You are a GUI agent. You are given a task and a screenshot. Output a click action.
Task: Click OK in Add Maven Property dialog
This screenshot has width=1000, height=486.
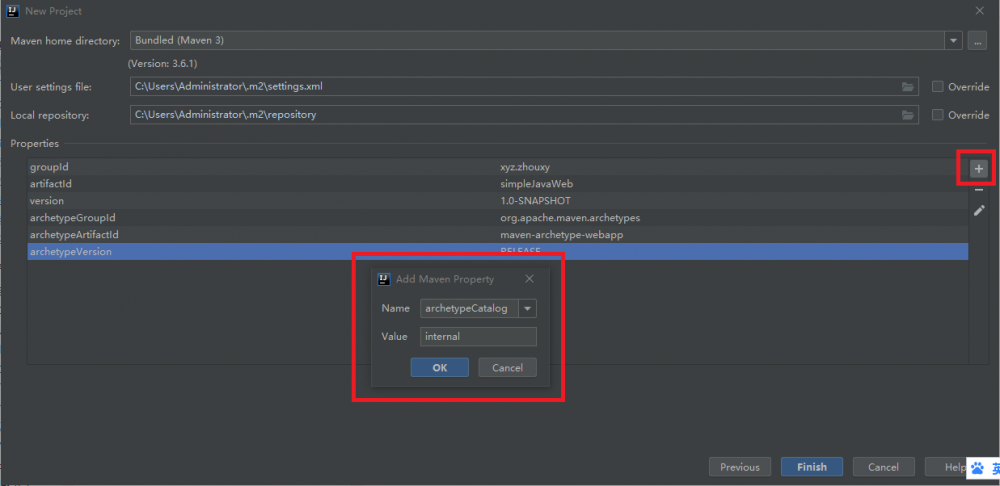pyautogui.click(x=439, y=367)
